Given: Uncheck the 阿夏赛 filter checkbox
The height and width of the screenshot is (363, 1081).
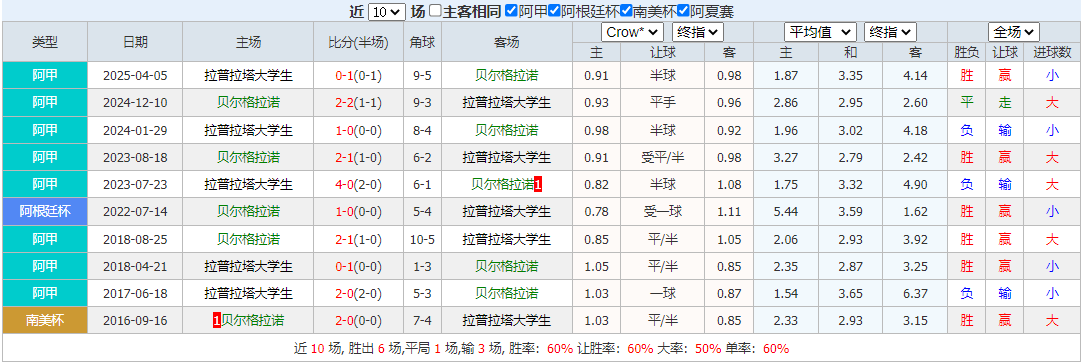Looking at the screenshot, I should 683,11.
